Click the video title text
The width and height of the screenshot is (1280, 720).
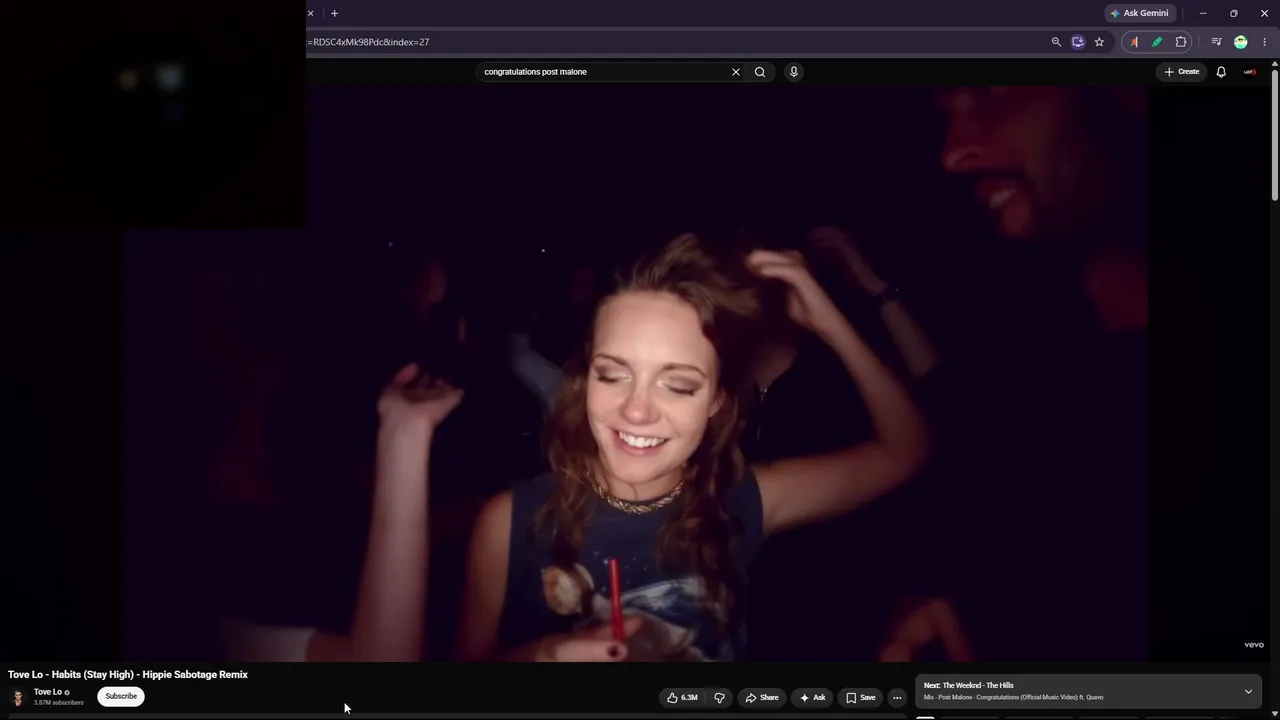[128, 675]
